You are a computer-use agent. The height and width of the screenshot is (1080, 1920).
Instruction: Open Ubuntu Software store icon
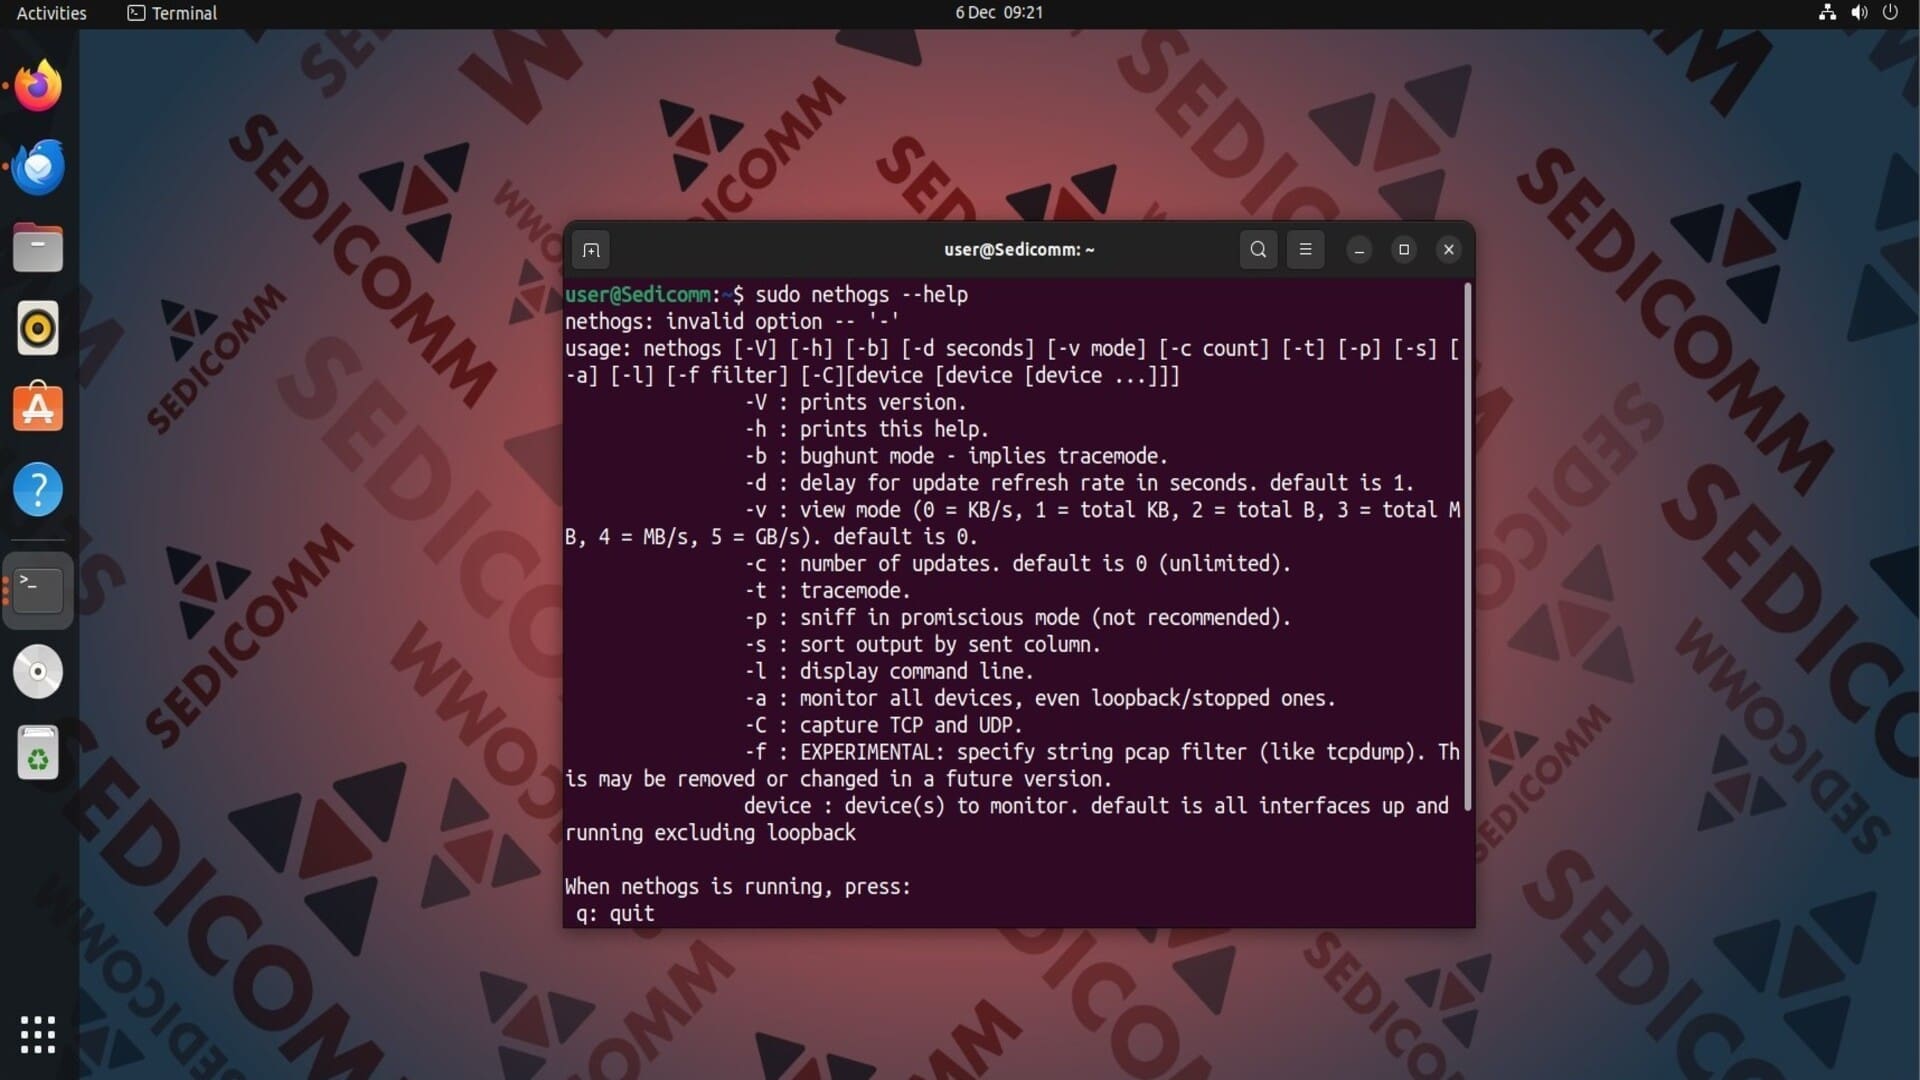(x=38, y=408)
